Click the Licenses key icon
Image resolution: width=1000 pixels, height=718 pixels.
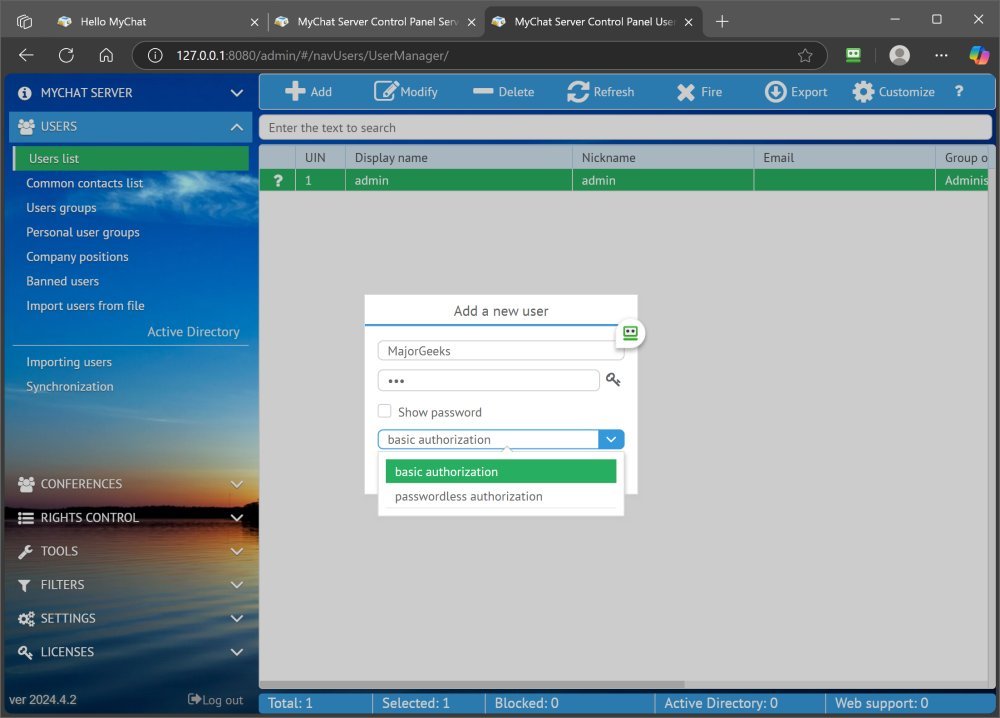click(x=26, y=652)
